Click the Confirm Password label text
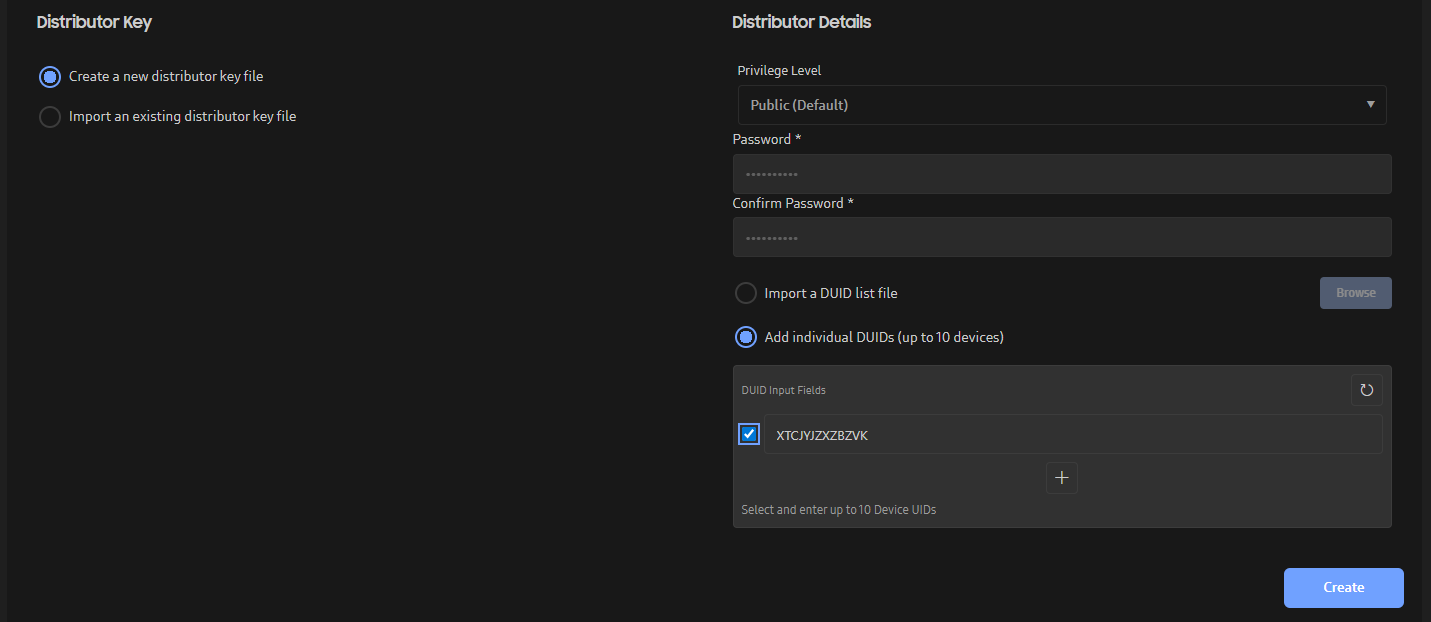The width and height of the screenshot is (1431, 622). [x=788, y=203]
